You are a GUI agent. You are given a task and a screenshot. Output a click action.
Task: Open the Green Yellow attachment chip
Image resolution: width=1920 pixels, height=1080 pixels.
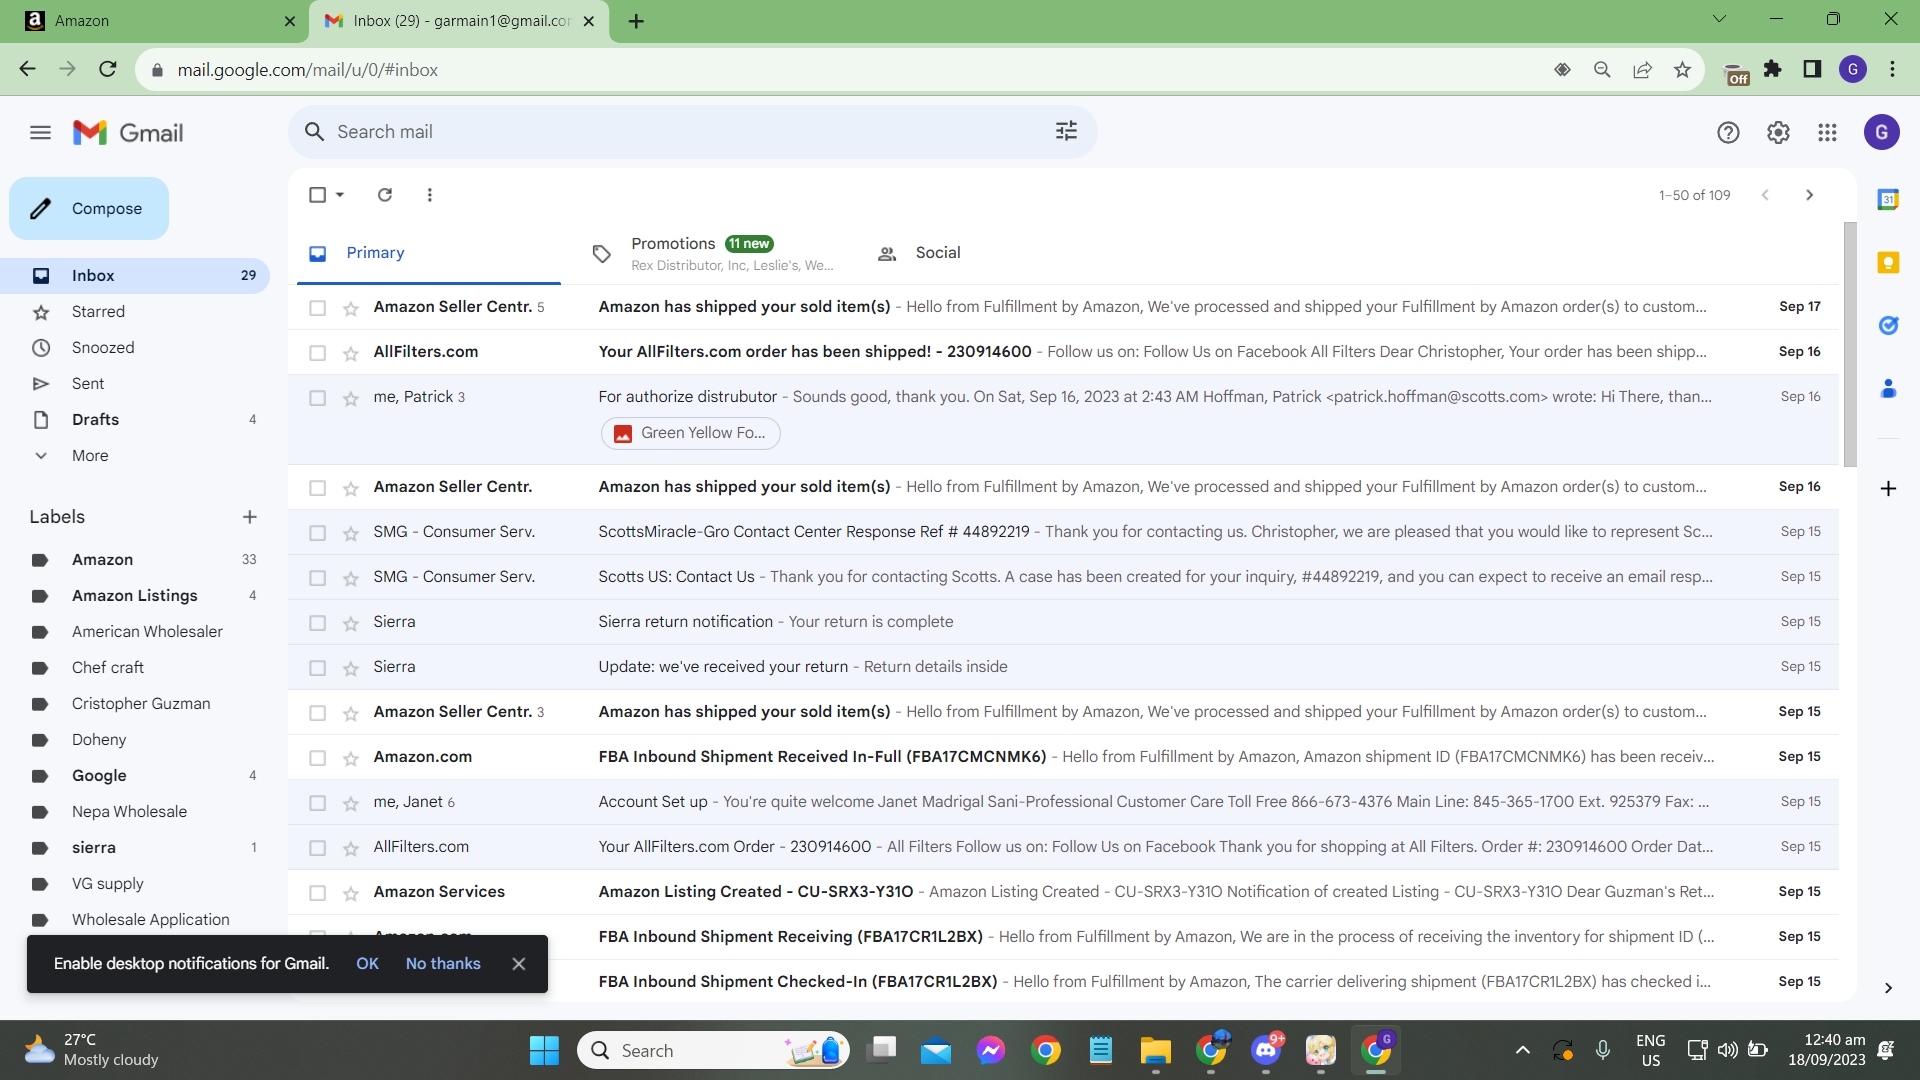(690, 433)
